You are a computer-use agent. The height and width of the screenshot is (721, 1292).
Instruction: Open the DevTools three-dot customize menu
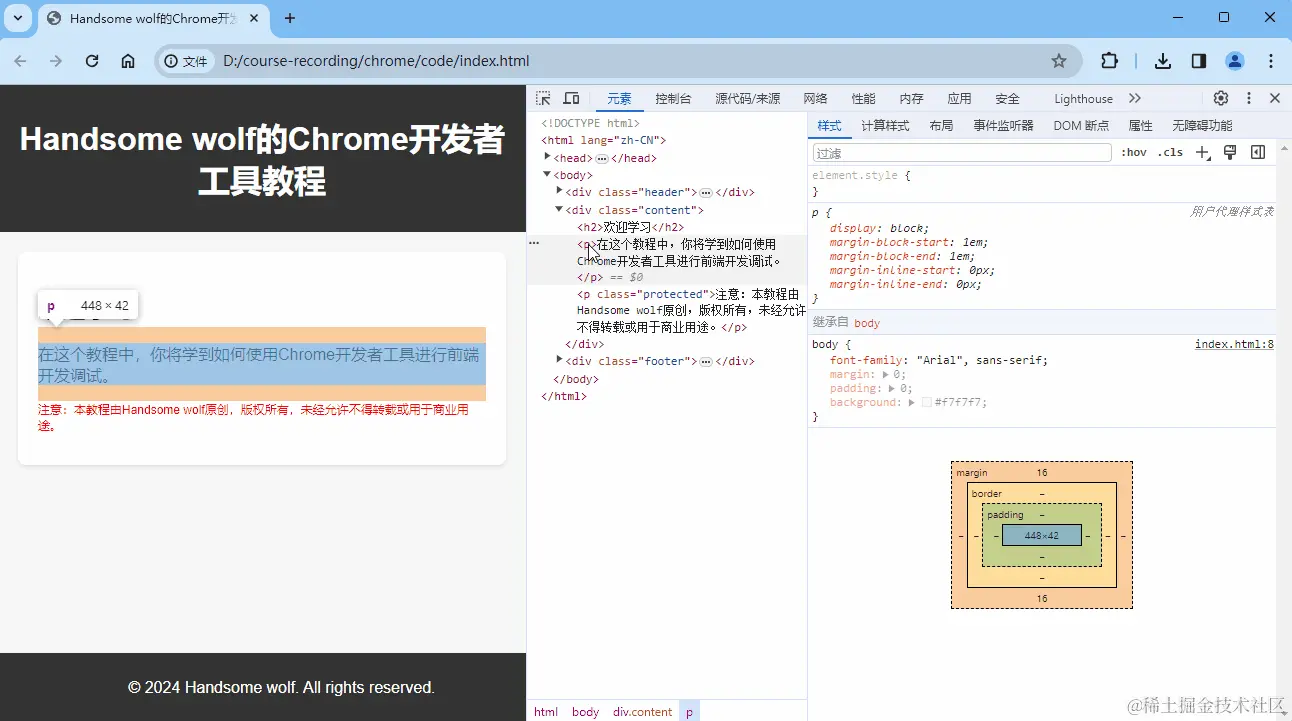tap(1249, 98)
